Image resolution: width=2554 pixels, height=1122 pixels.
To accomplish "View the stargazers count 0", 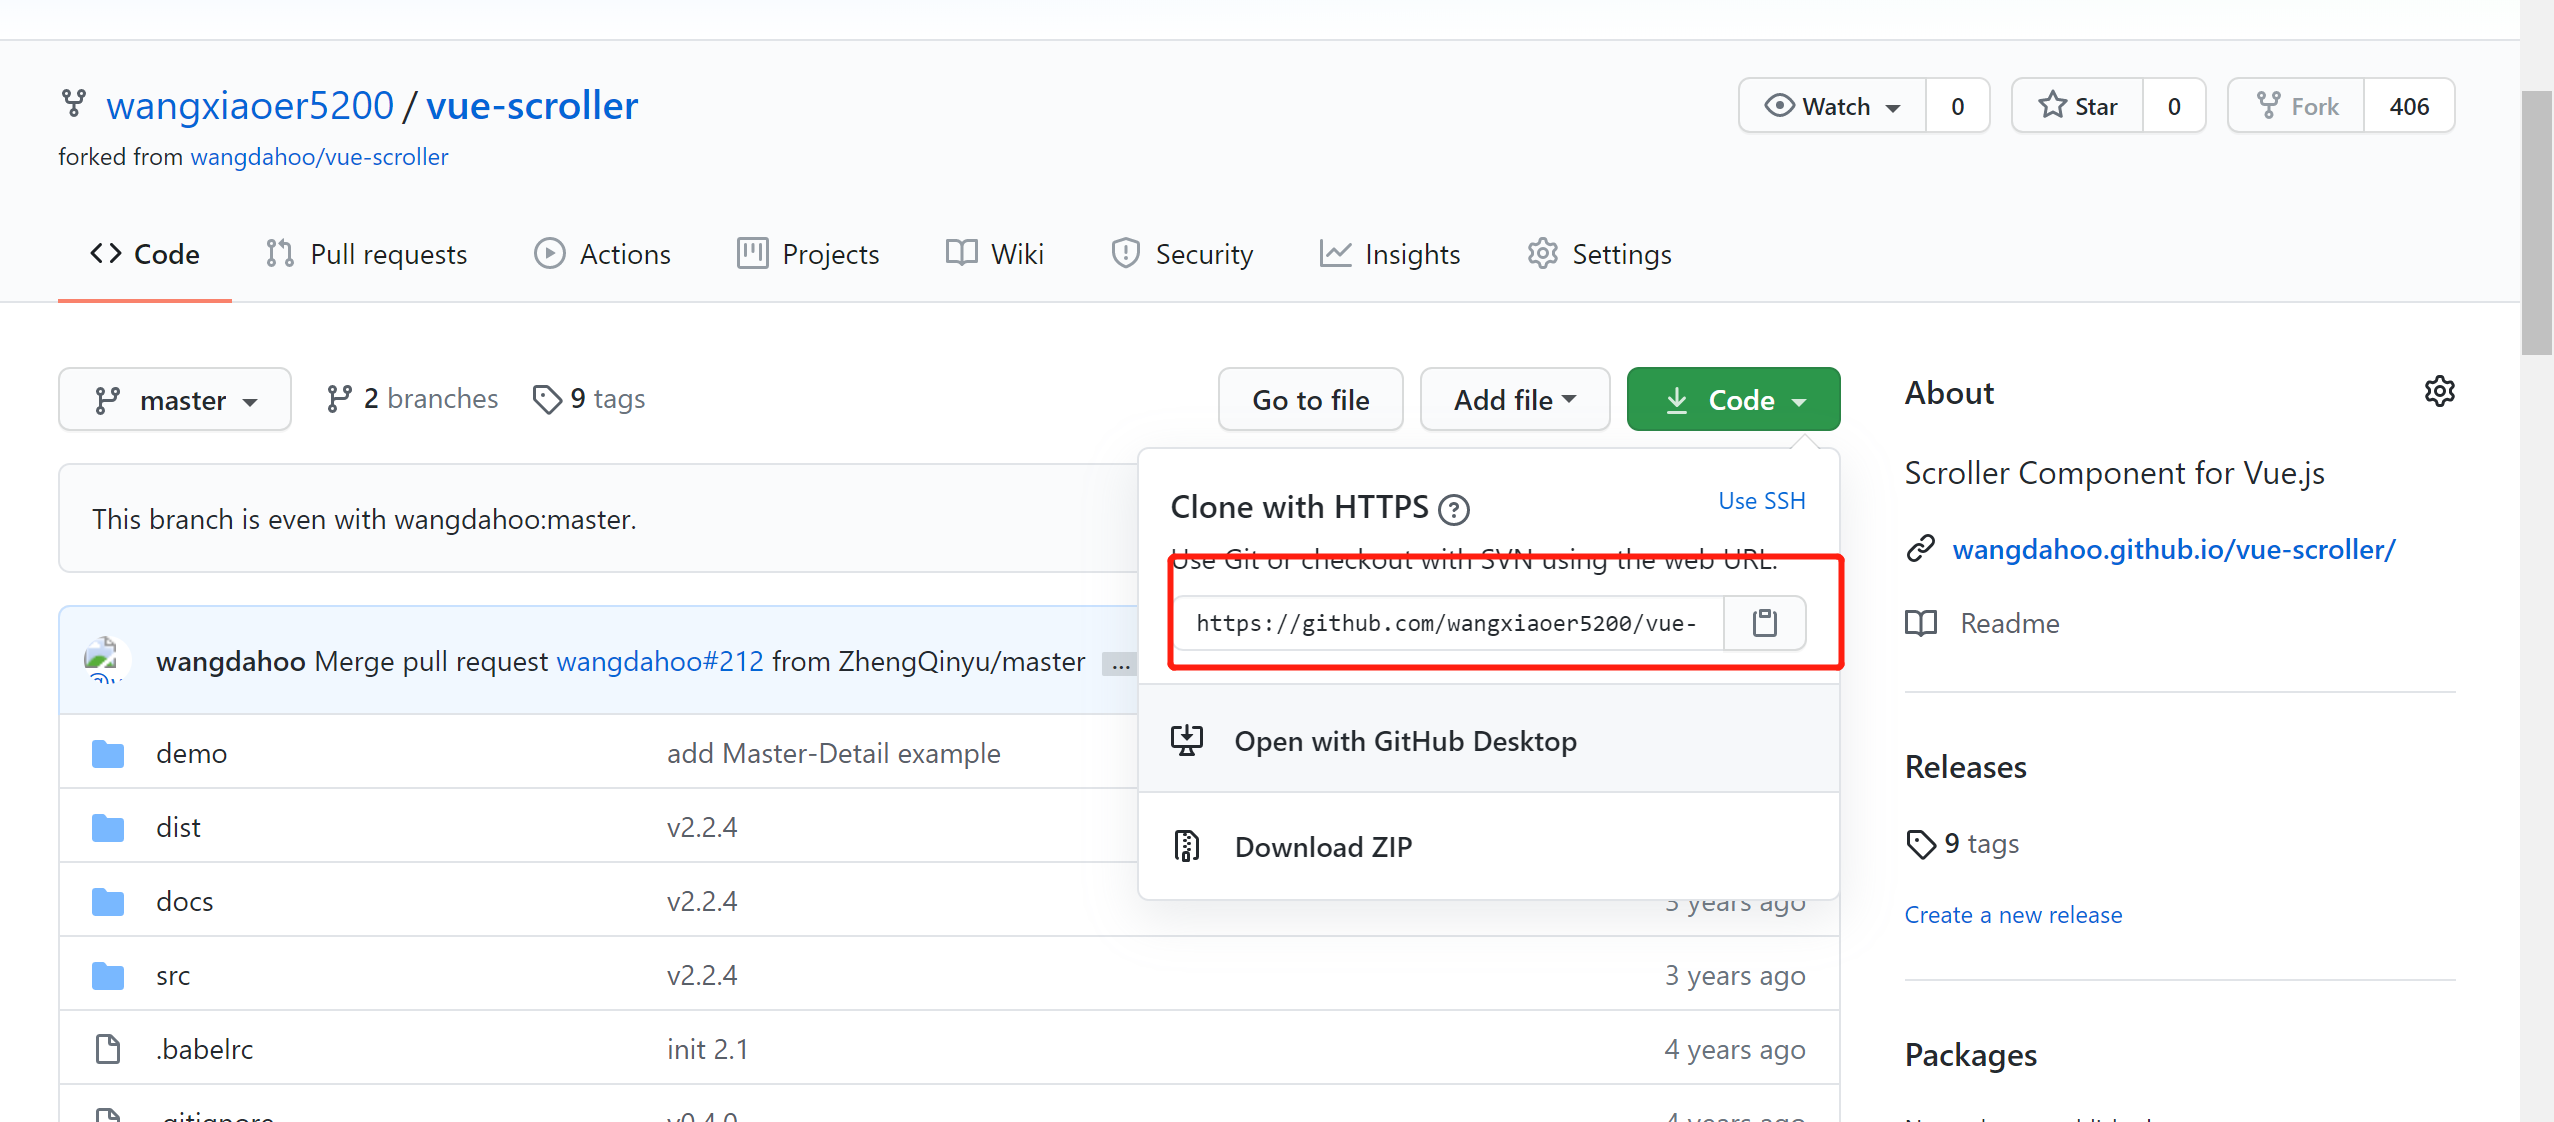I will click(2174, 106).
